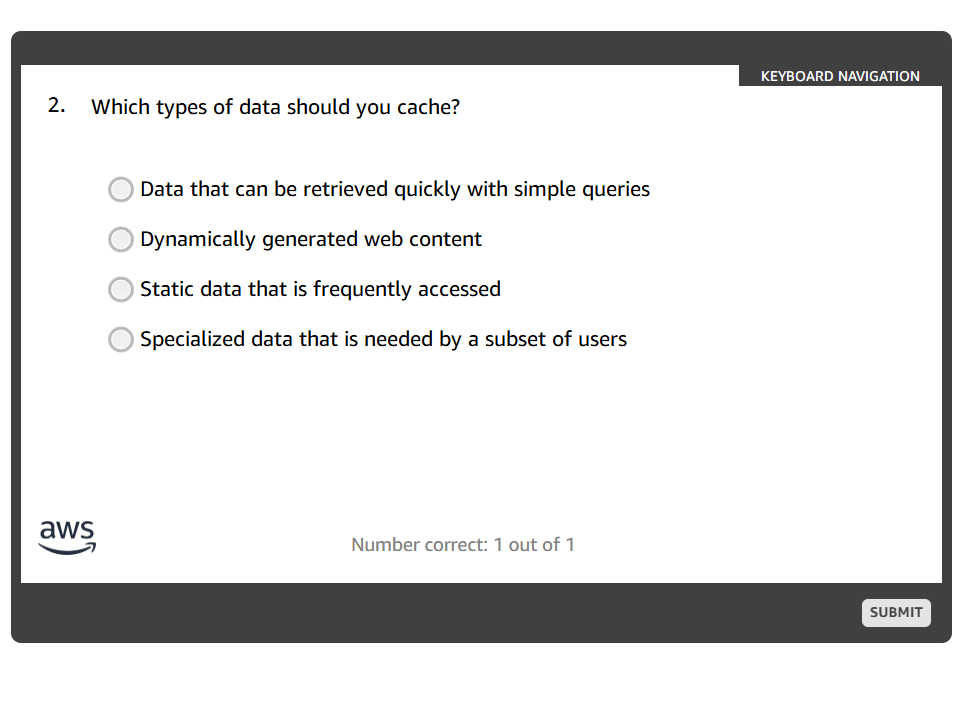Screen dimensions: 975x713
Task: Click the KEYBOARD NAVIGATION tab header
Action: [840, 76]
